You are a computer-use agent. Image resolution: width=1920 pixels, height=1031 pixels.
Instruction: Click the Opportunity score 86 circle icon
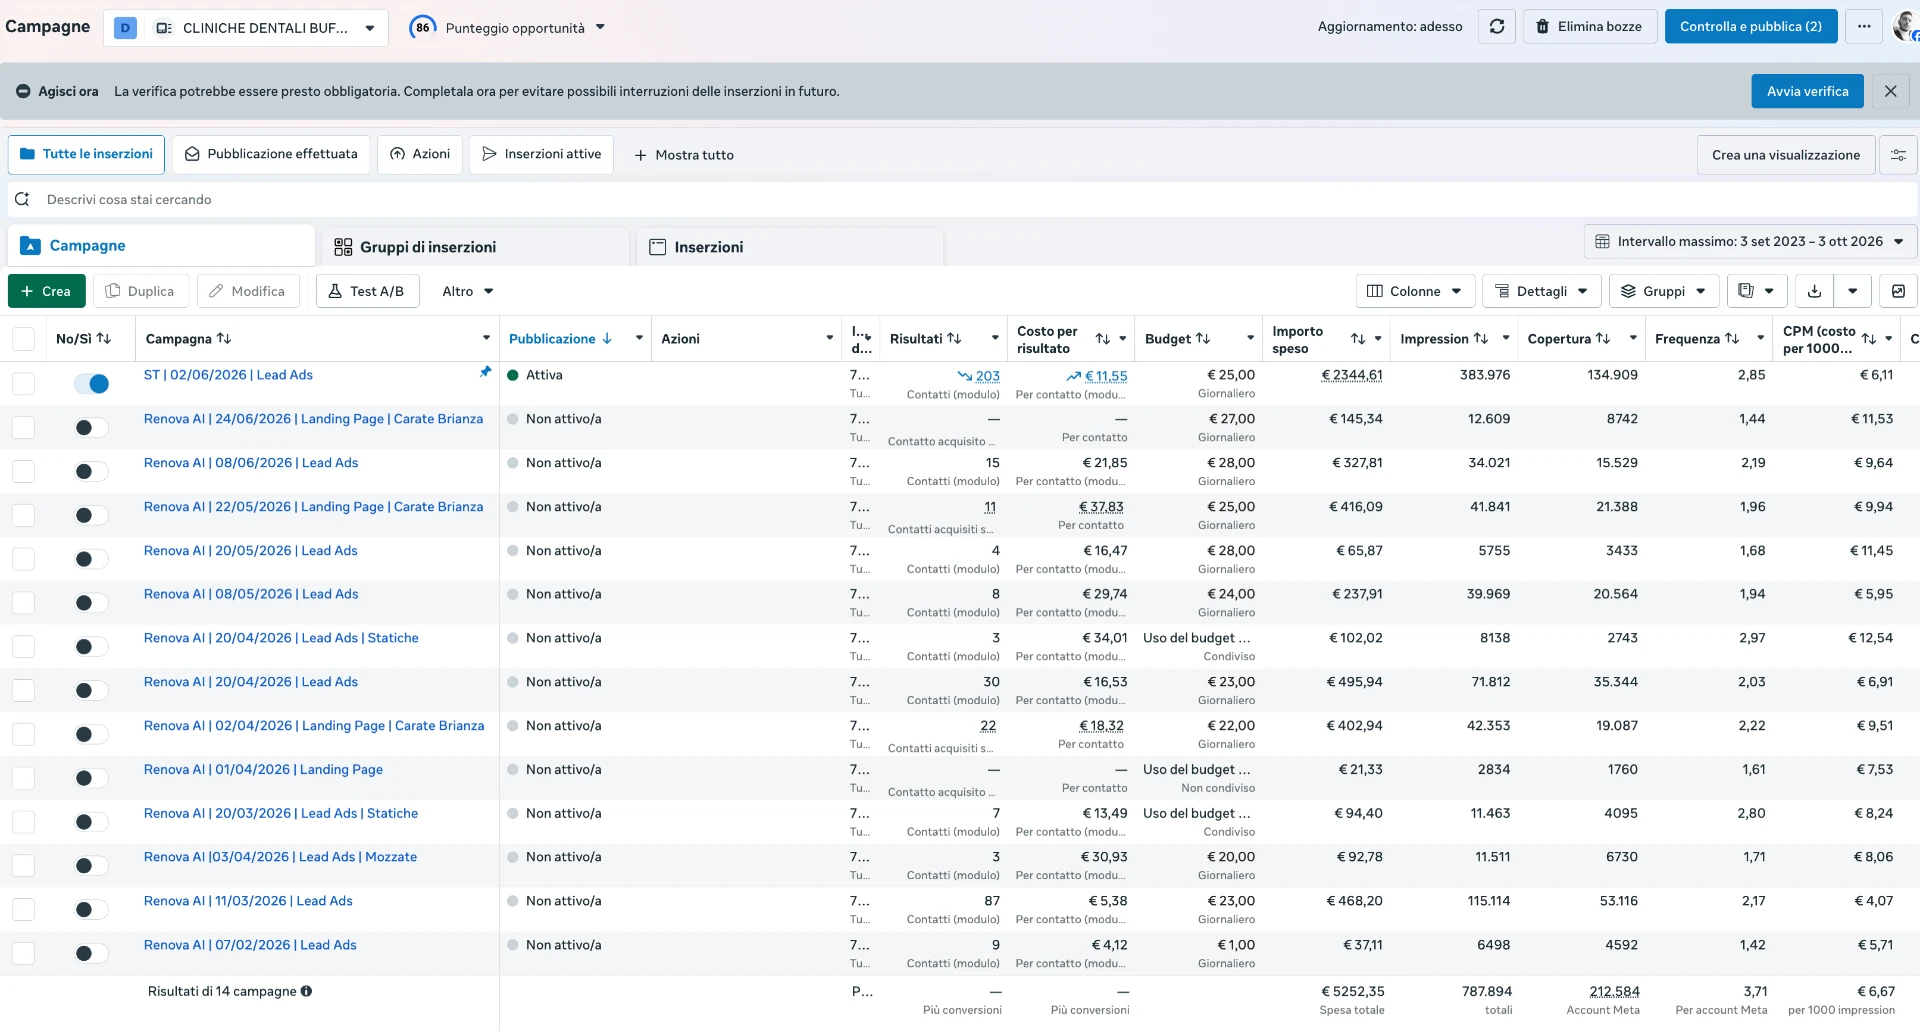click(423, 27)
